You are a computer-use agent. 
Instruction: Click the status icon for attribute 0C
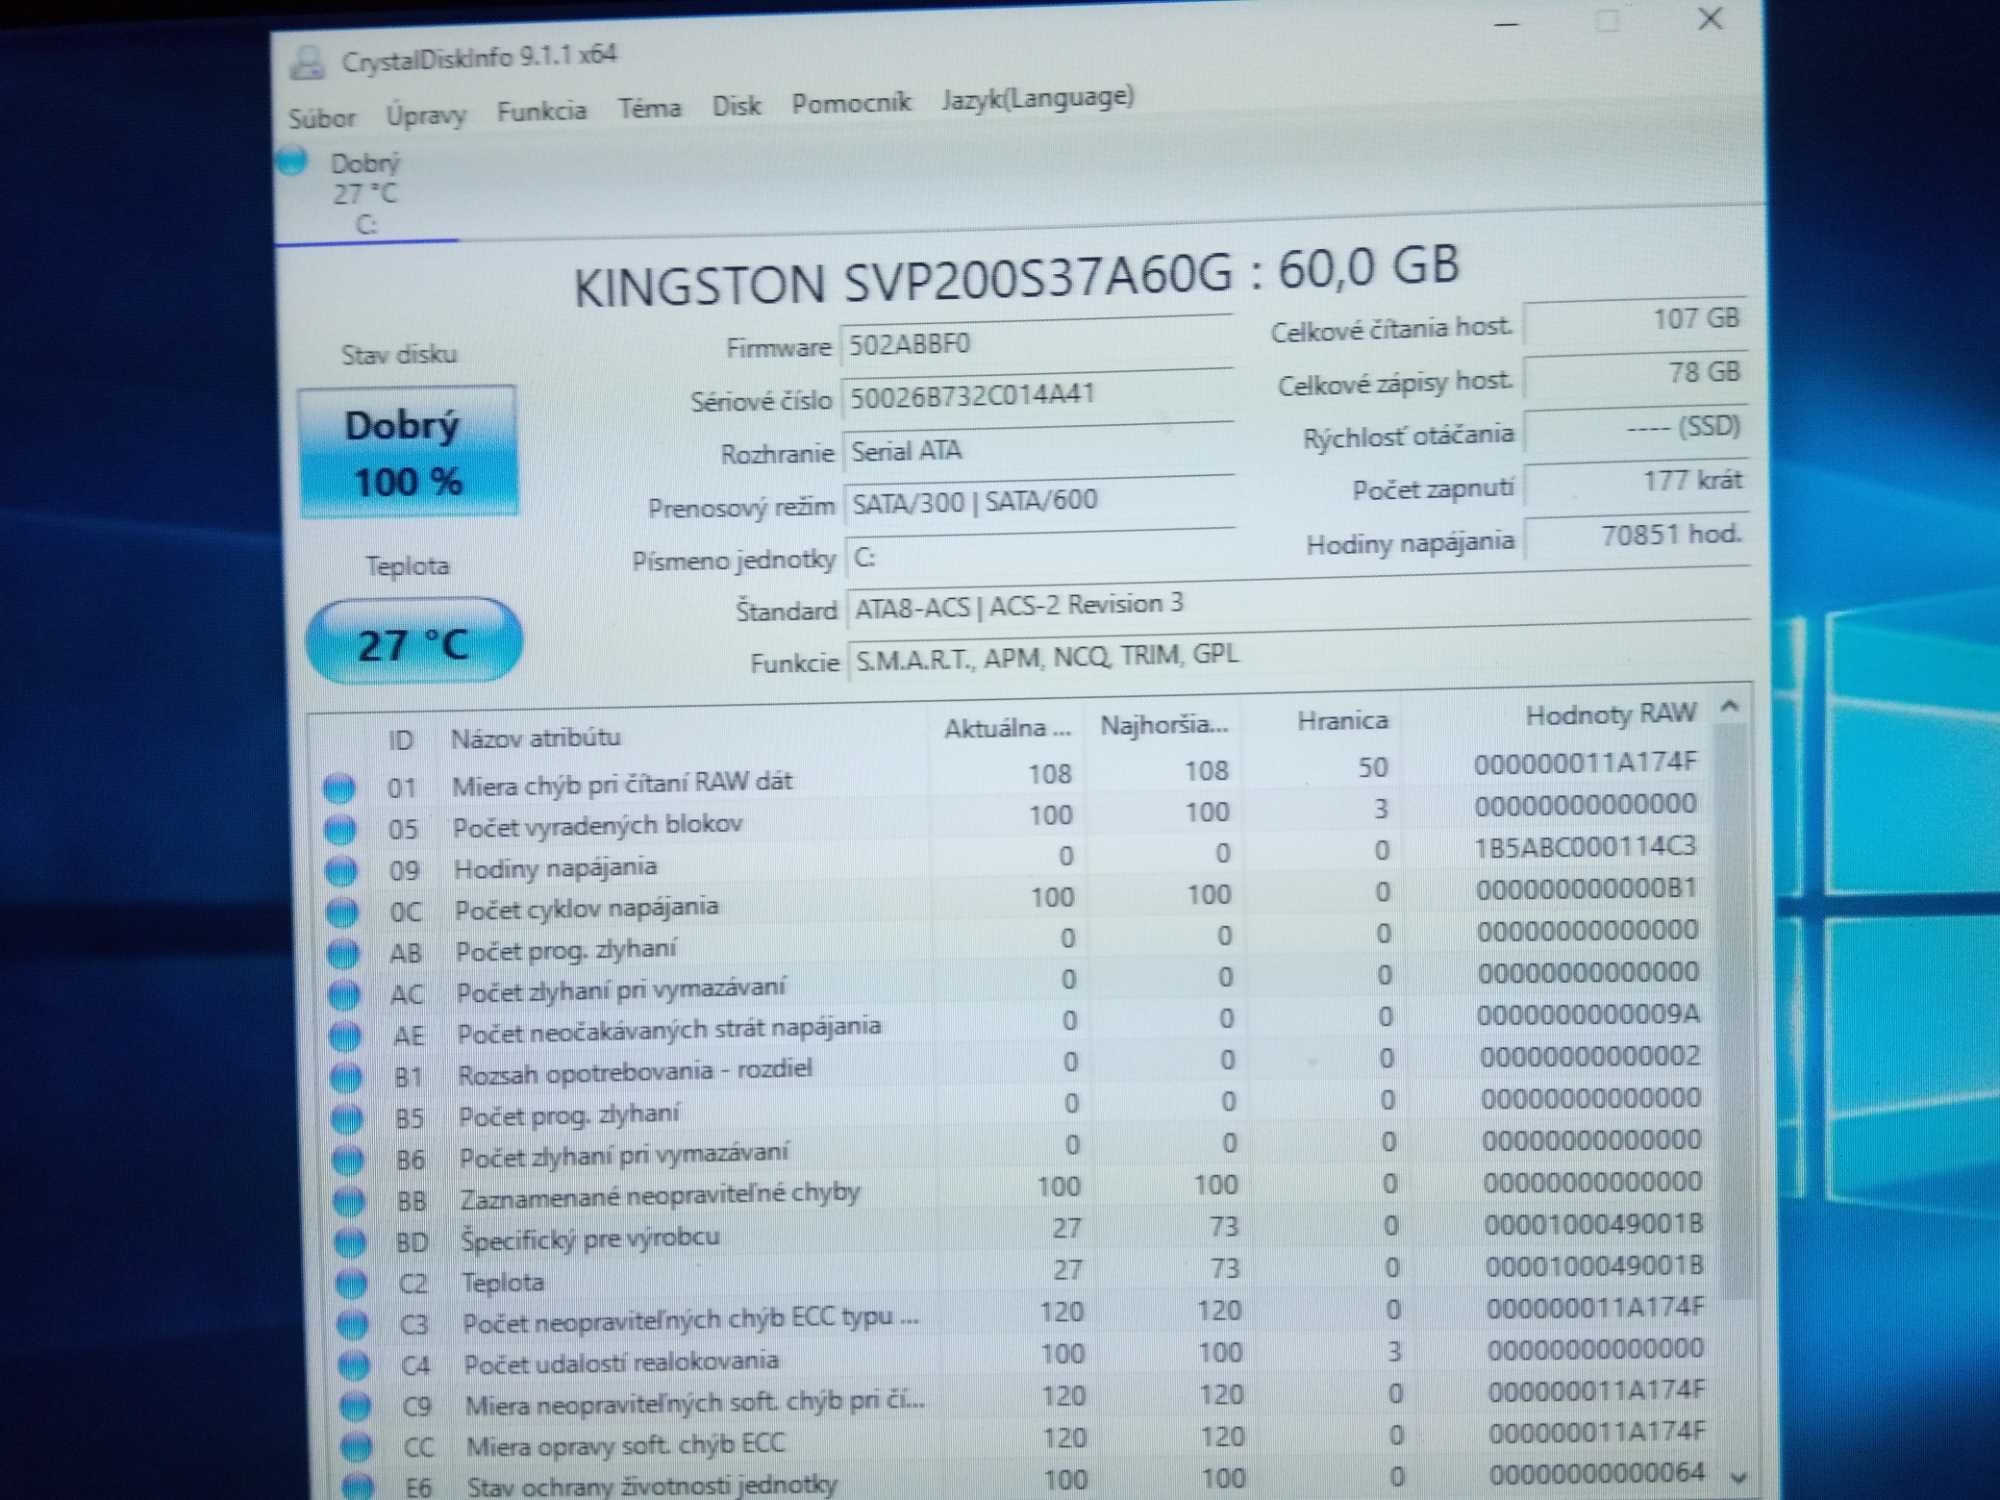[x=342, y=912]
